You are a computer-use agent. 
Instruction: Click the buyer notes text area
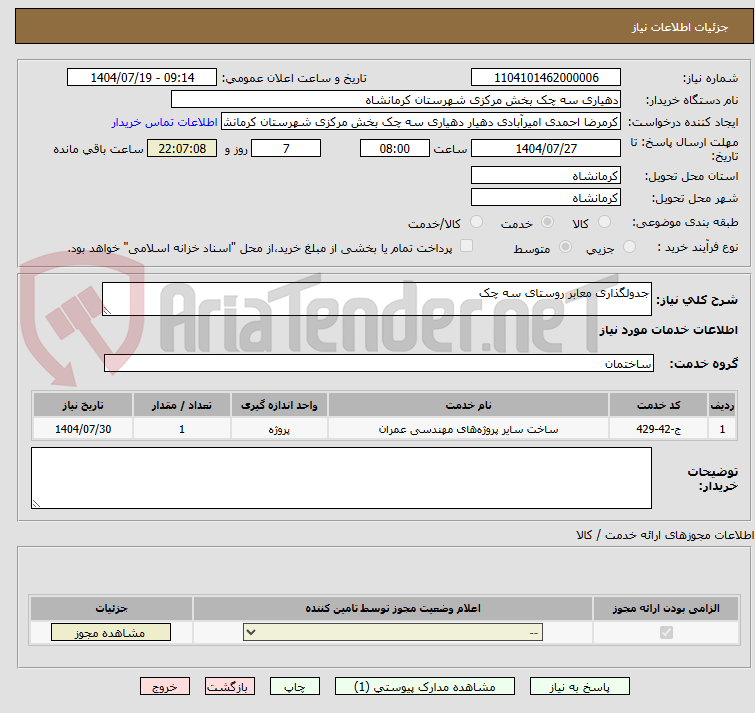coord(341,478)
